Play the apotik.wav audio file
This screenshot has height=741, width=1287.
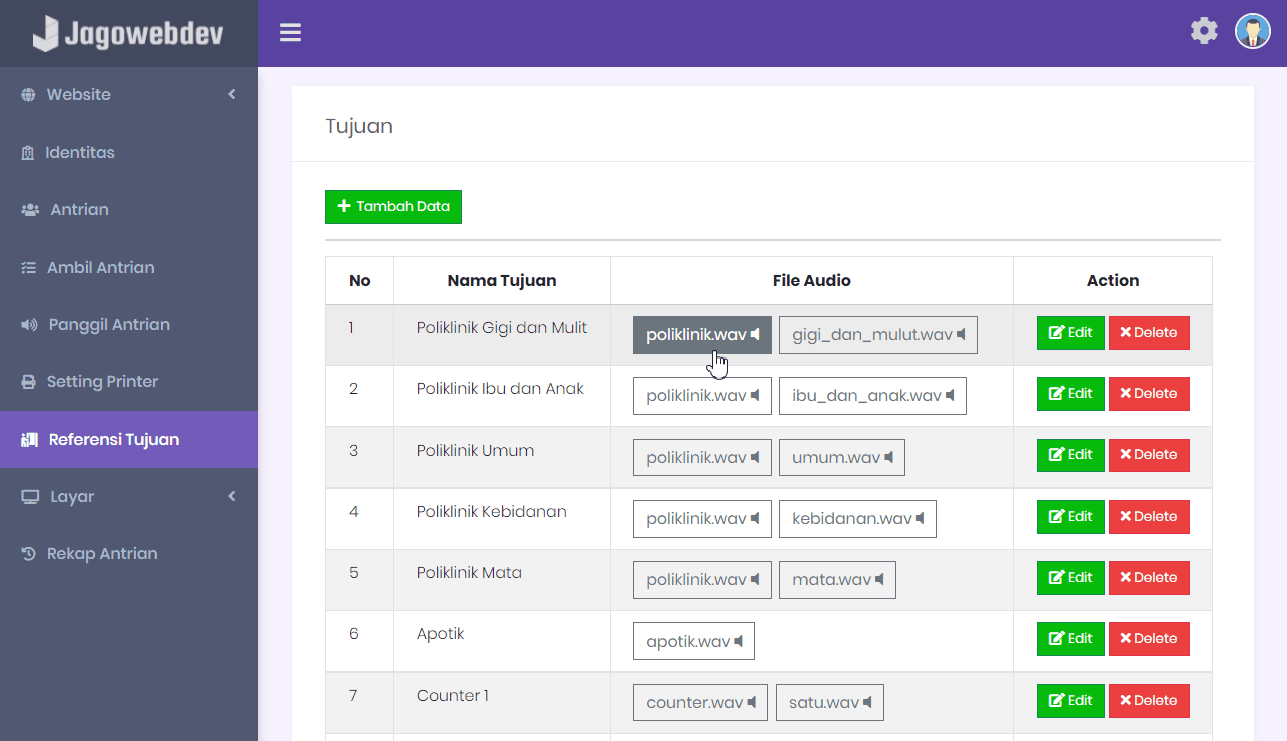694,641
